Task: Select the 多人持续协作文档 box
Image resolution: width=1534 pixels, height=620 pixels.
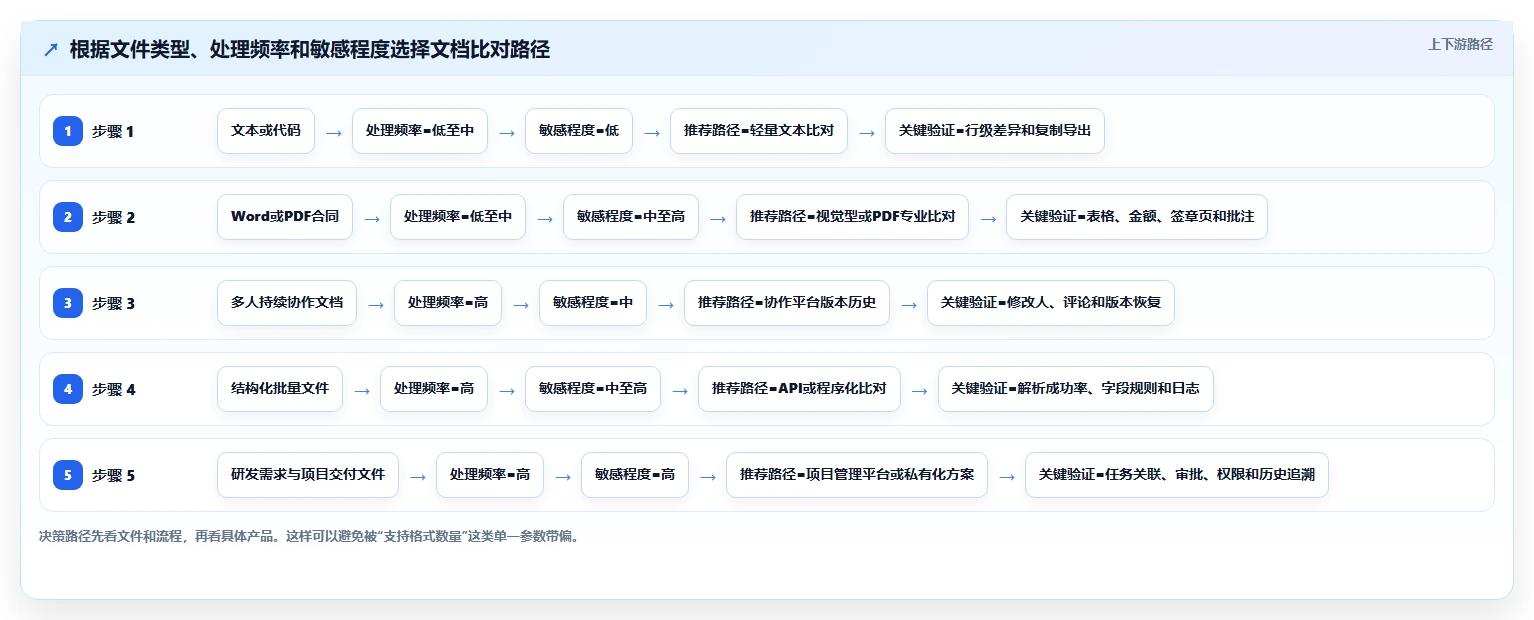Action: (287, 303)
